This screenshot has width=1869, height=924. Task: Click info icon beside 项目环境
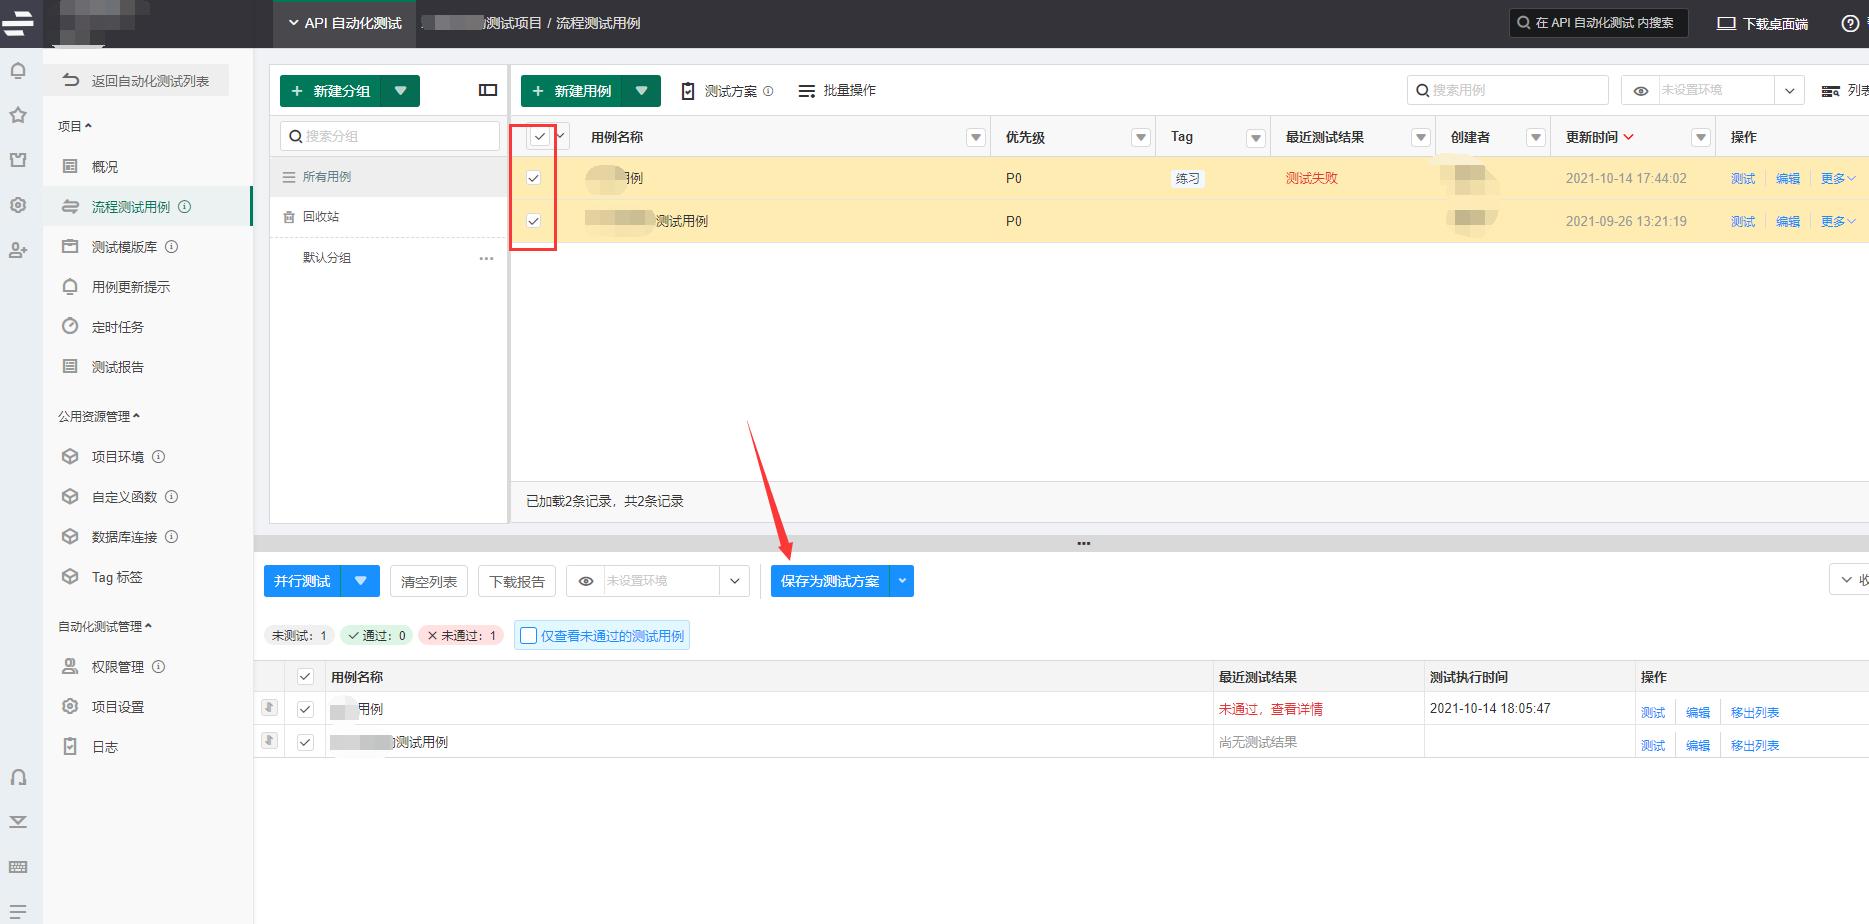pyautogui.click(x=158, y=457)
